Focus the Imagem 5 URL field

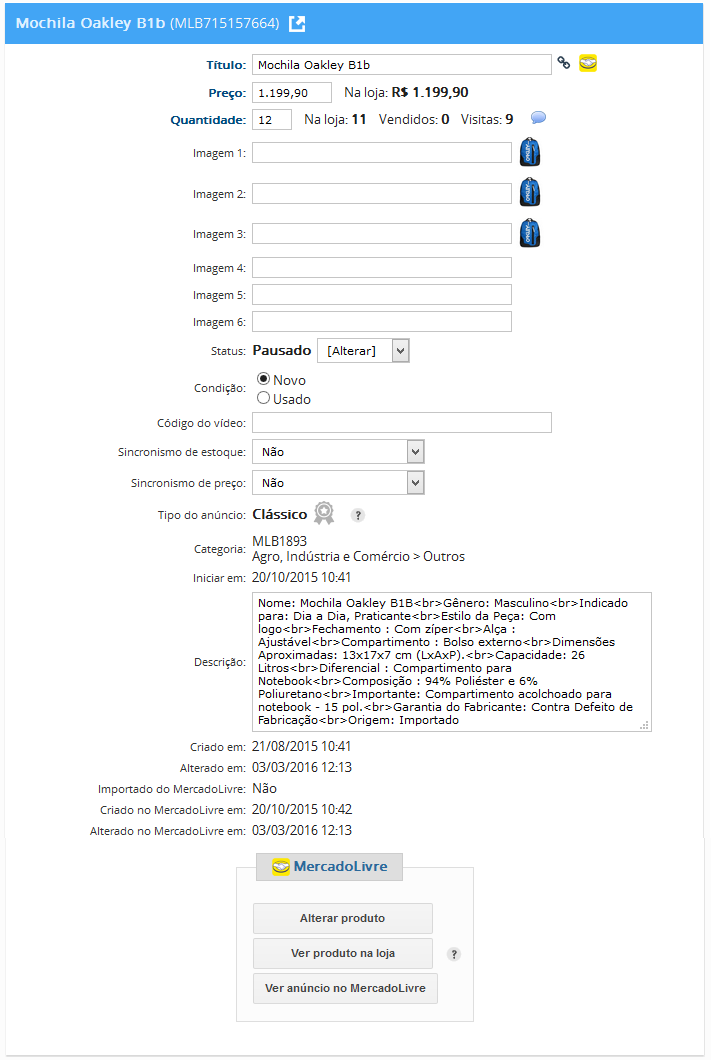[382, 295]
